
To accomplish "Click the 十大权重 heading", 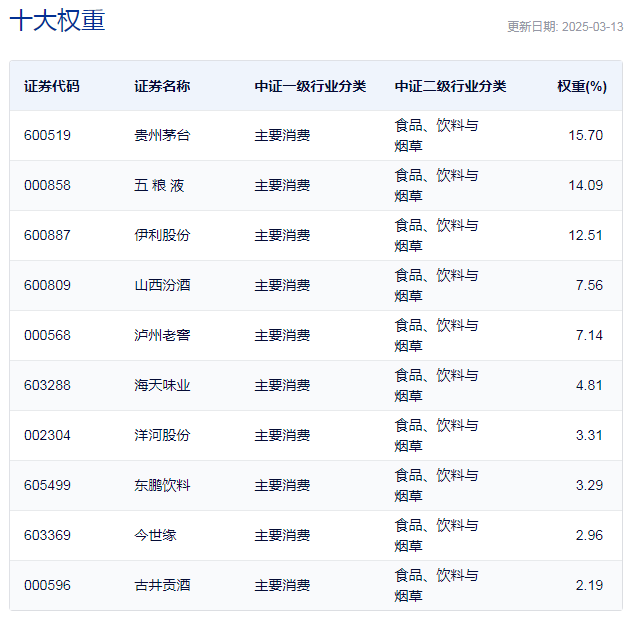I will pos(57,20).
